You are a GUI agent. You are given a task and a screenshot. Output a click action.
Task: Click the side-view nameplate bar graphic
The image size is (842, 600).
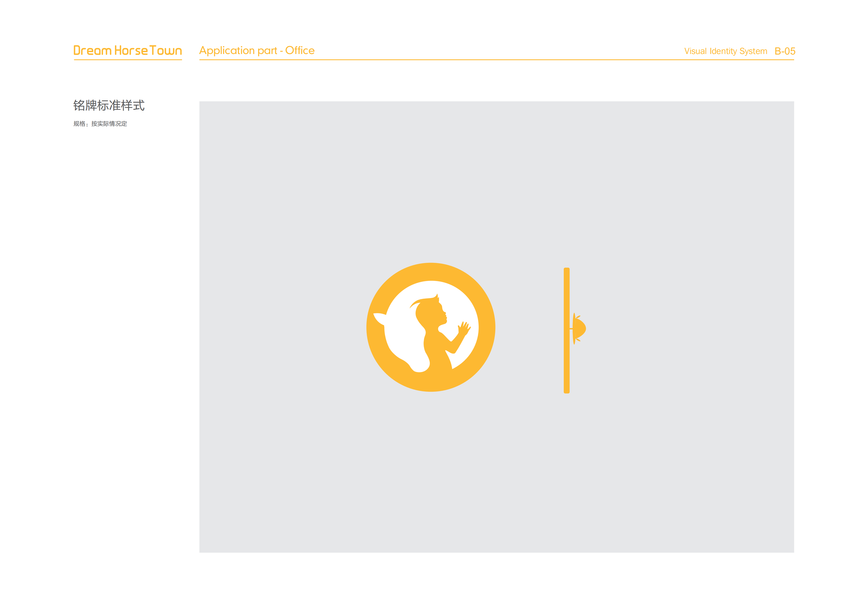[574, 330]
